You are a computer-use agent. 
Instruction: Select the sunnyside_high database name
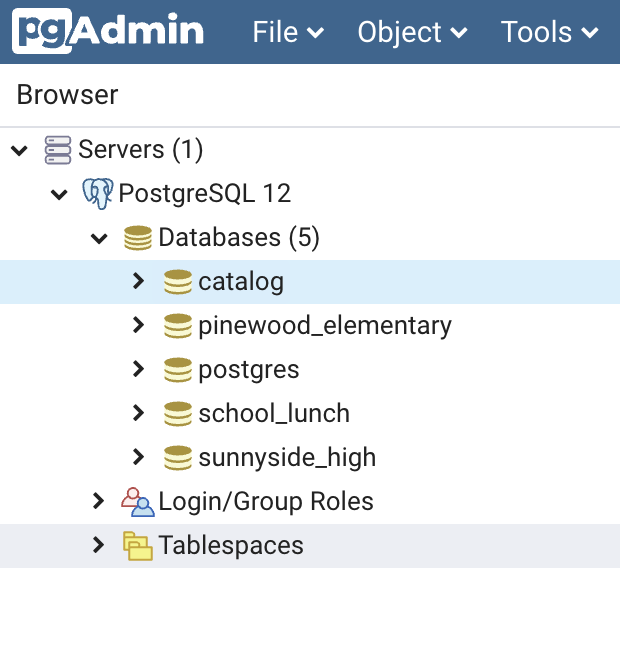pos(287,458)
